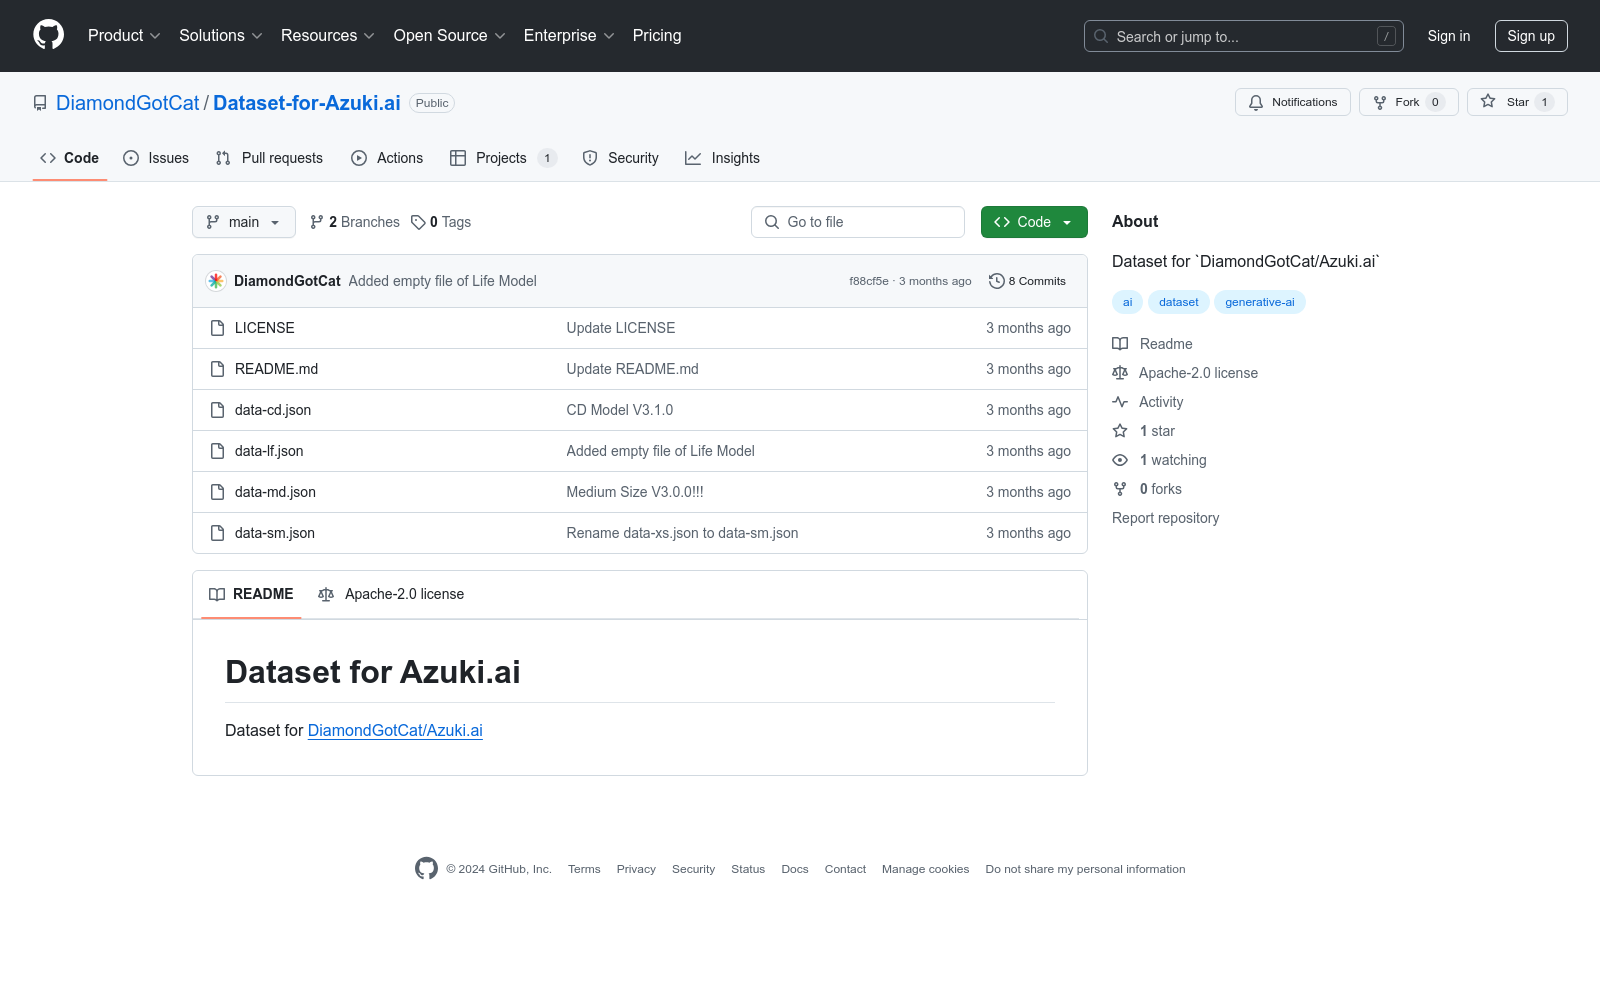The image size is (1600, 1000).
Task: Go to the GitHub homepage logo
Action: click(48, 35)
